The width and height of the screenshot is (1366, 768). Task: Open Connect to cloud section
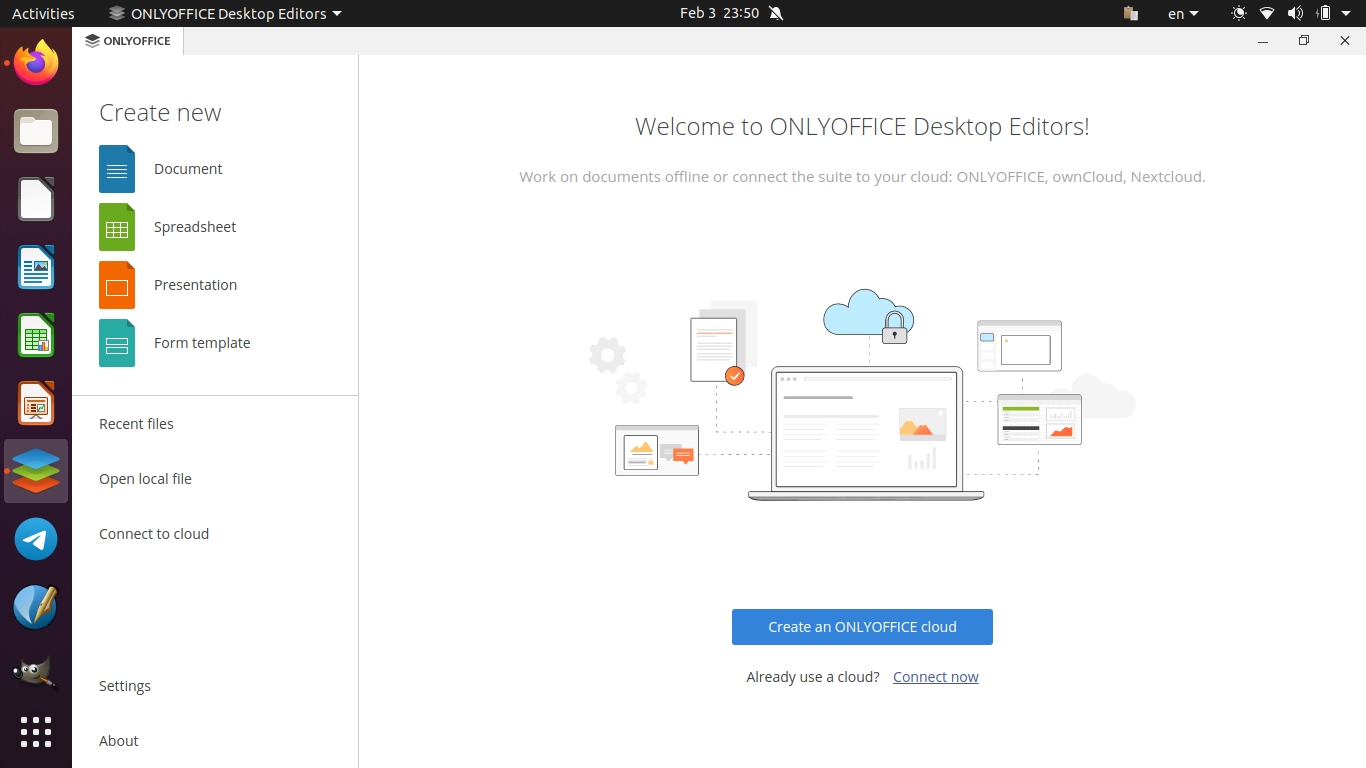point(154,534)
